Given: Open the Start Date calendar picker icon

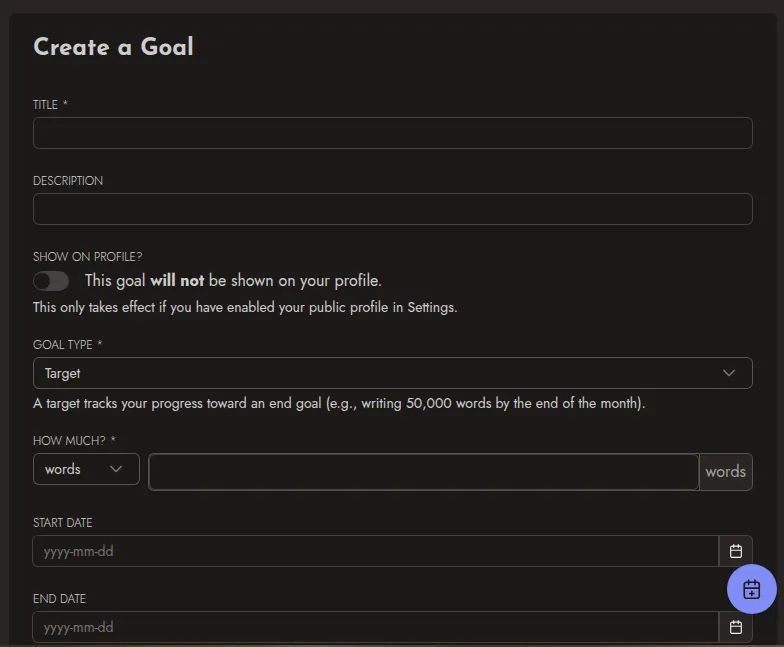Looking at the screenshot, I should click(x=736, y=551).
